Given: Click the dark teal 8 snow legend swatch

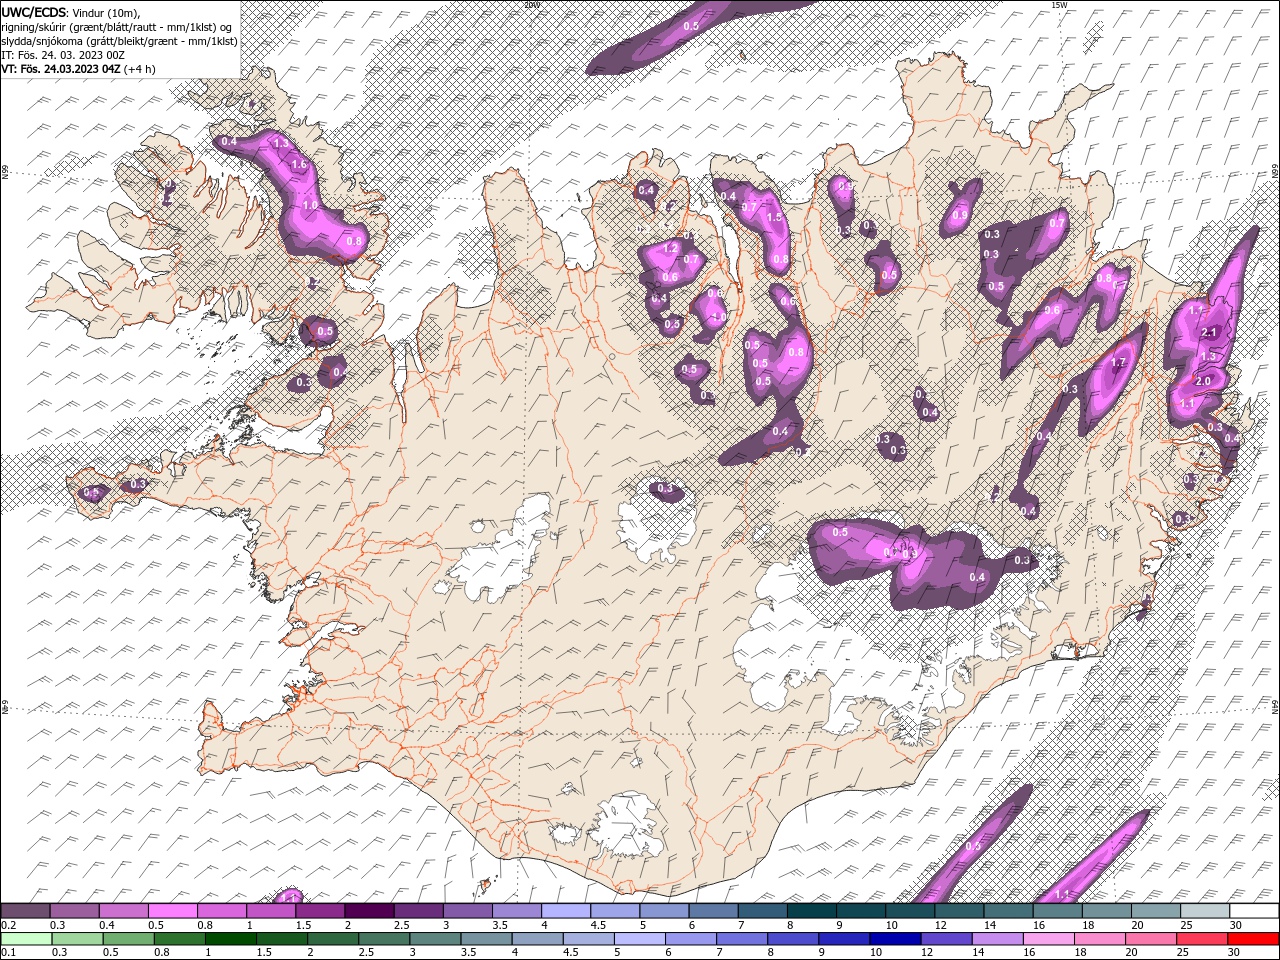Looking at the screenshot, I should [811, 911].
